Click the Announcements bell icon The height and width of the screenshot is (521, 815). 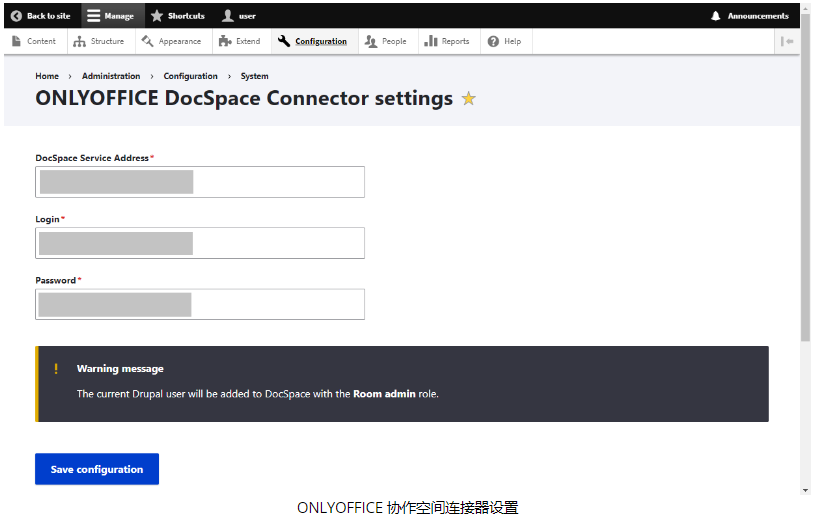point(716,16)
